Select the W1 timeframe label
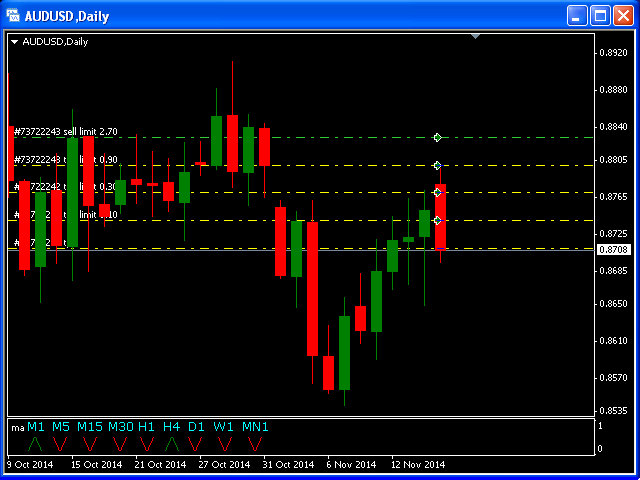 point(224,427)
